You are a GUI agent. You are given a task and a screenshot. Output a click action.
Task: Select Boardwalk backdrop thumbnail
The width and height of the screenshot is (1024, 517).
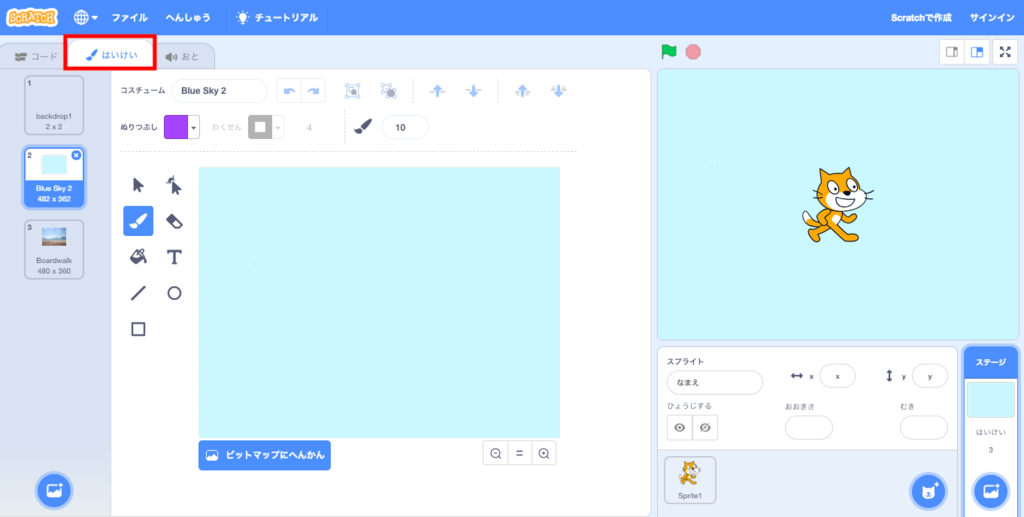54,249
